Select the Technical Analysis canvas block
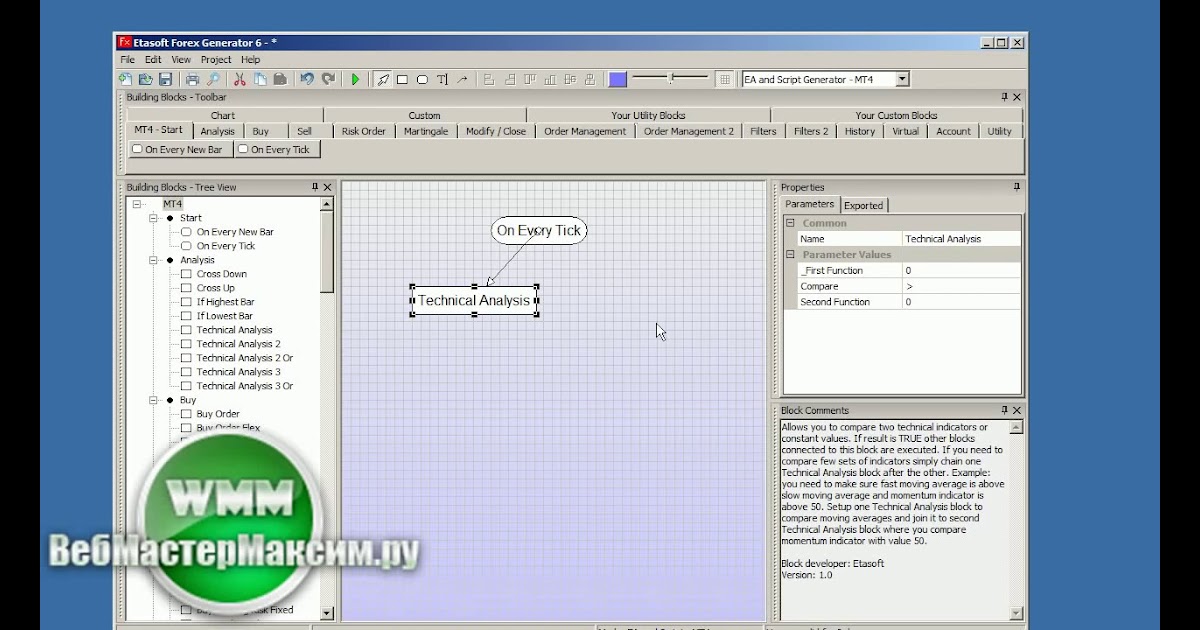The width and height of the screenshot is (1200, 630). click(474, 300)
